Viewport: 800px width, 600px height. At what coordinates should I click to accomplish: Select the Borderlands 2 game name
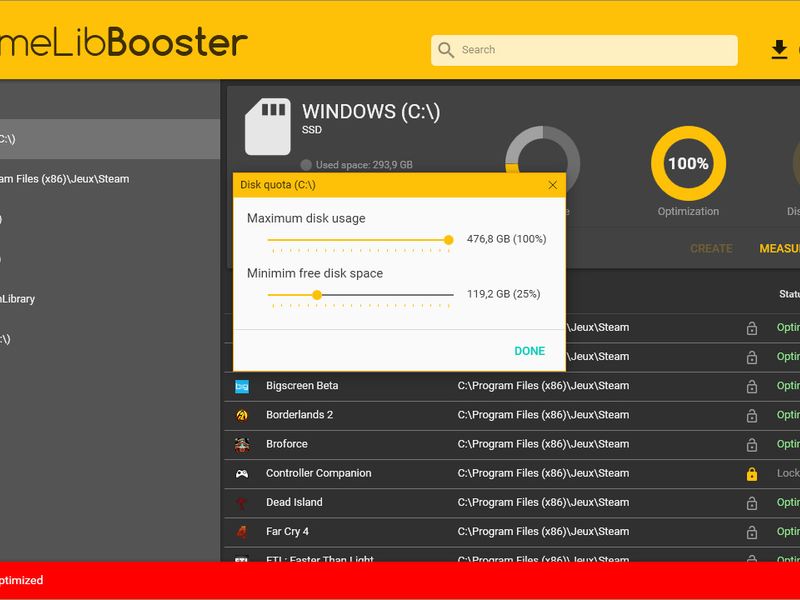click(299, 415)
